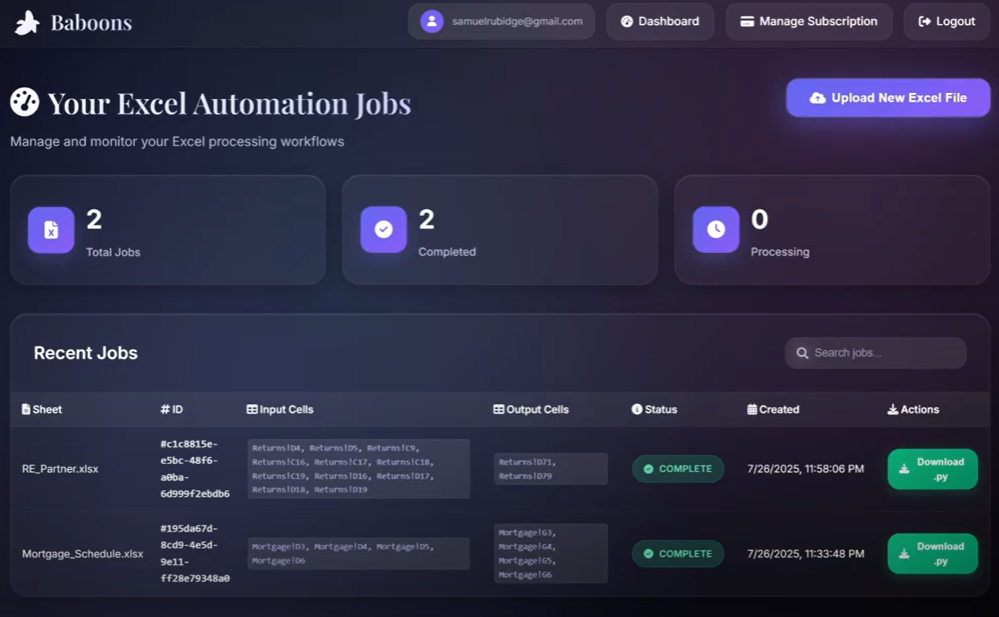Screen dimensions: 999x617
Task: Click the Completed checkmark icon
Action: (x=384, y=229)
